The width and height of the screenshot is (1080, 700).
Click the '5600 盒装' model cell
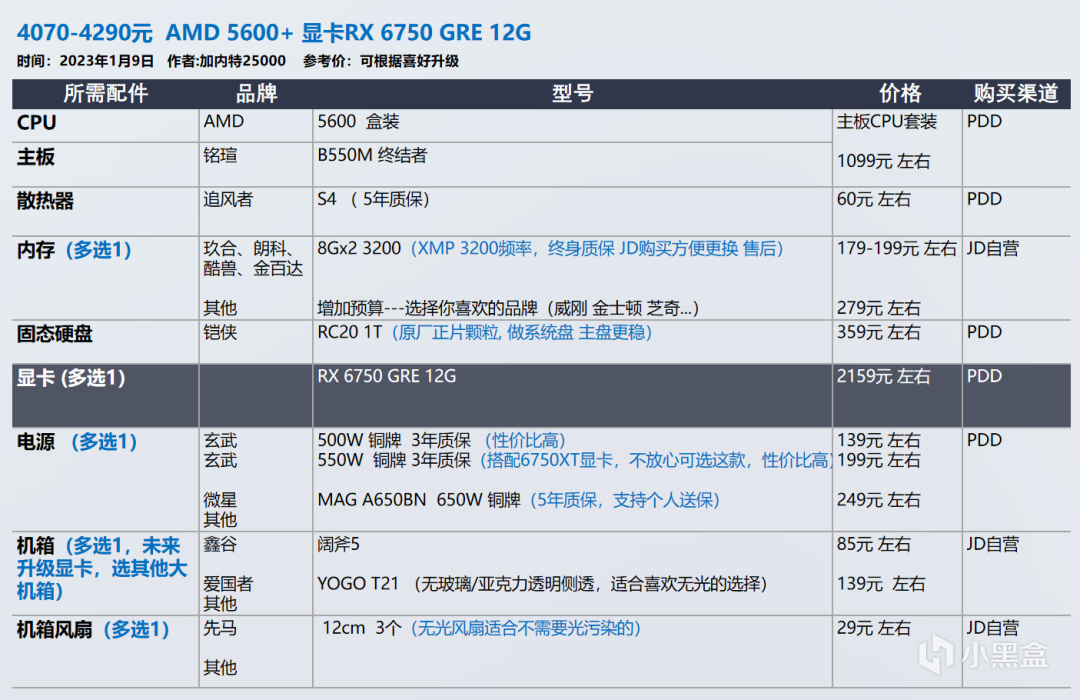pos(358,121)
